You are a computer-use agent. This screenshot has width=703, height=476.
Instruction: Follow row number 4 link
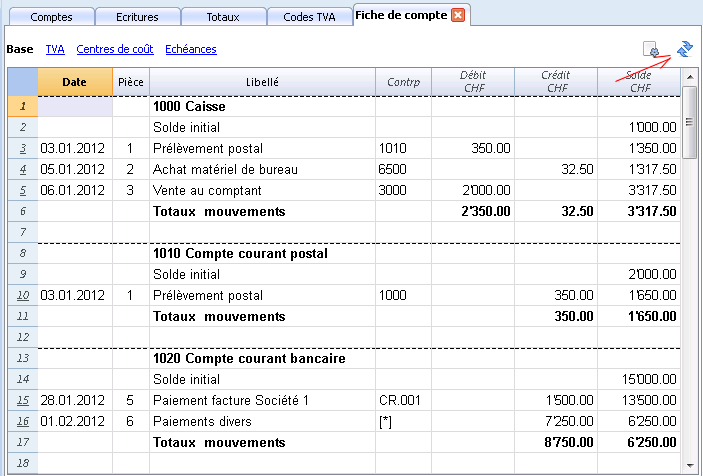click(23, 169)
